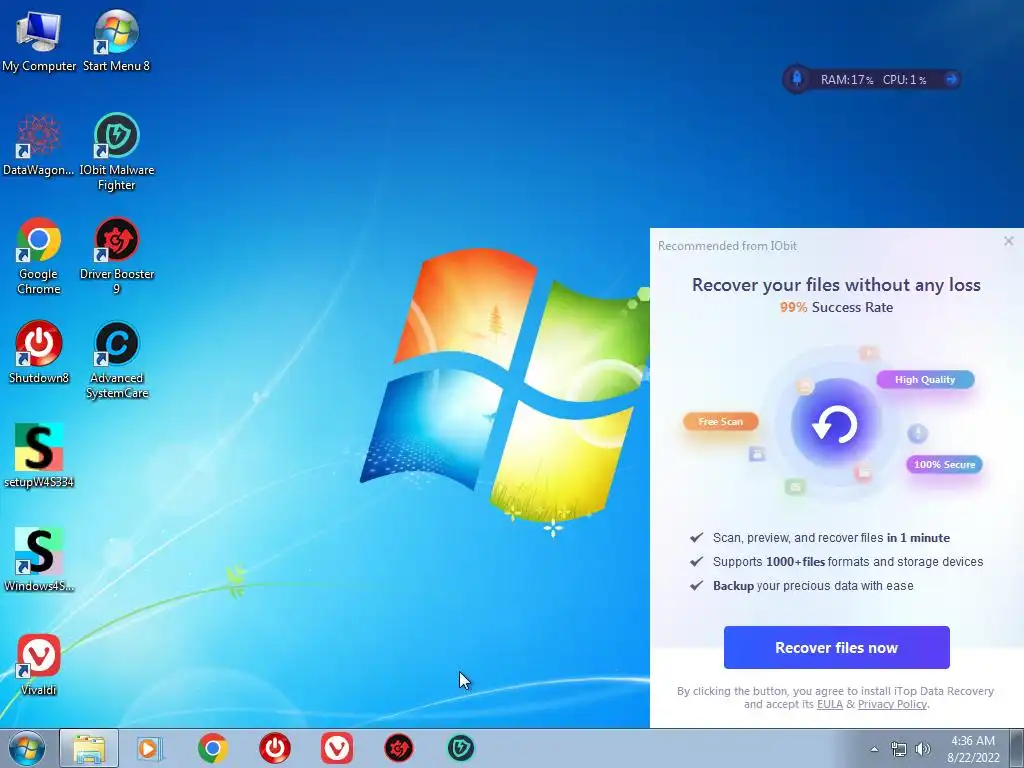The width and height of the screenshot is (1024, 768).
Task: Select the Vivaldi desktop shortcut
Action: pyautogui.click(x=39, y=664)
